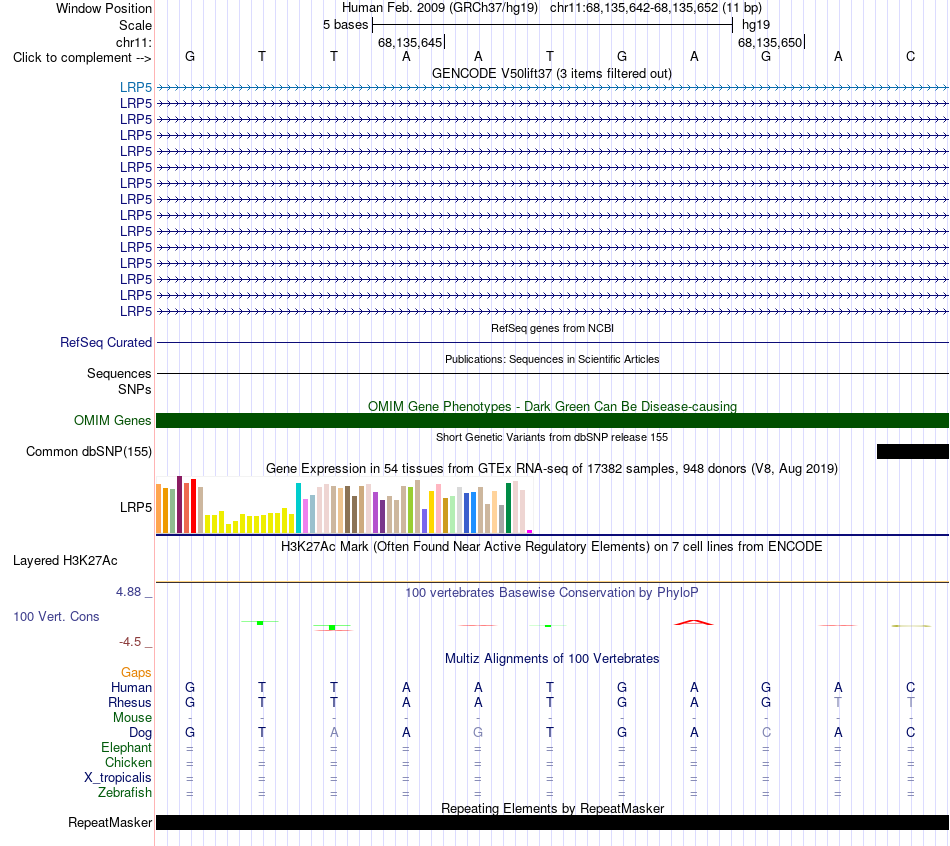
Task: Click the "chr11:" ruler label
Action: click(x=134, y=42)
